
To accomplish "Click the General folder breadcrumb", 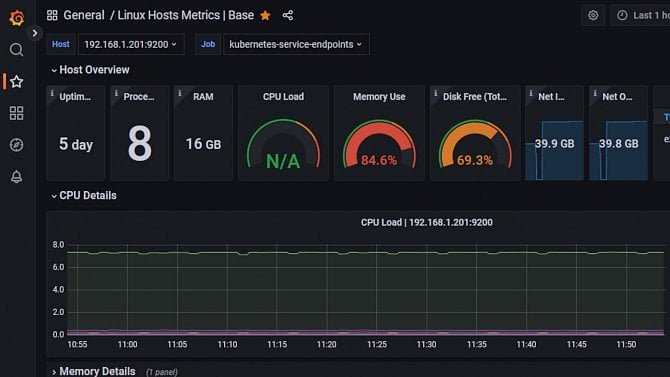I will (84, 15).
